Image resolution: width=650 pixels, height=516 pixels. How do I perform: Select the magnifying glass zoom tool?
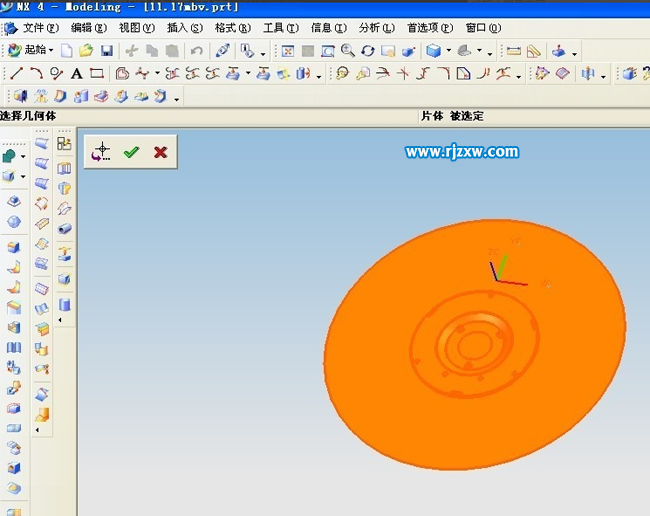coord(347,50)
